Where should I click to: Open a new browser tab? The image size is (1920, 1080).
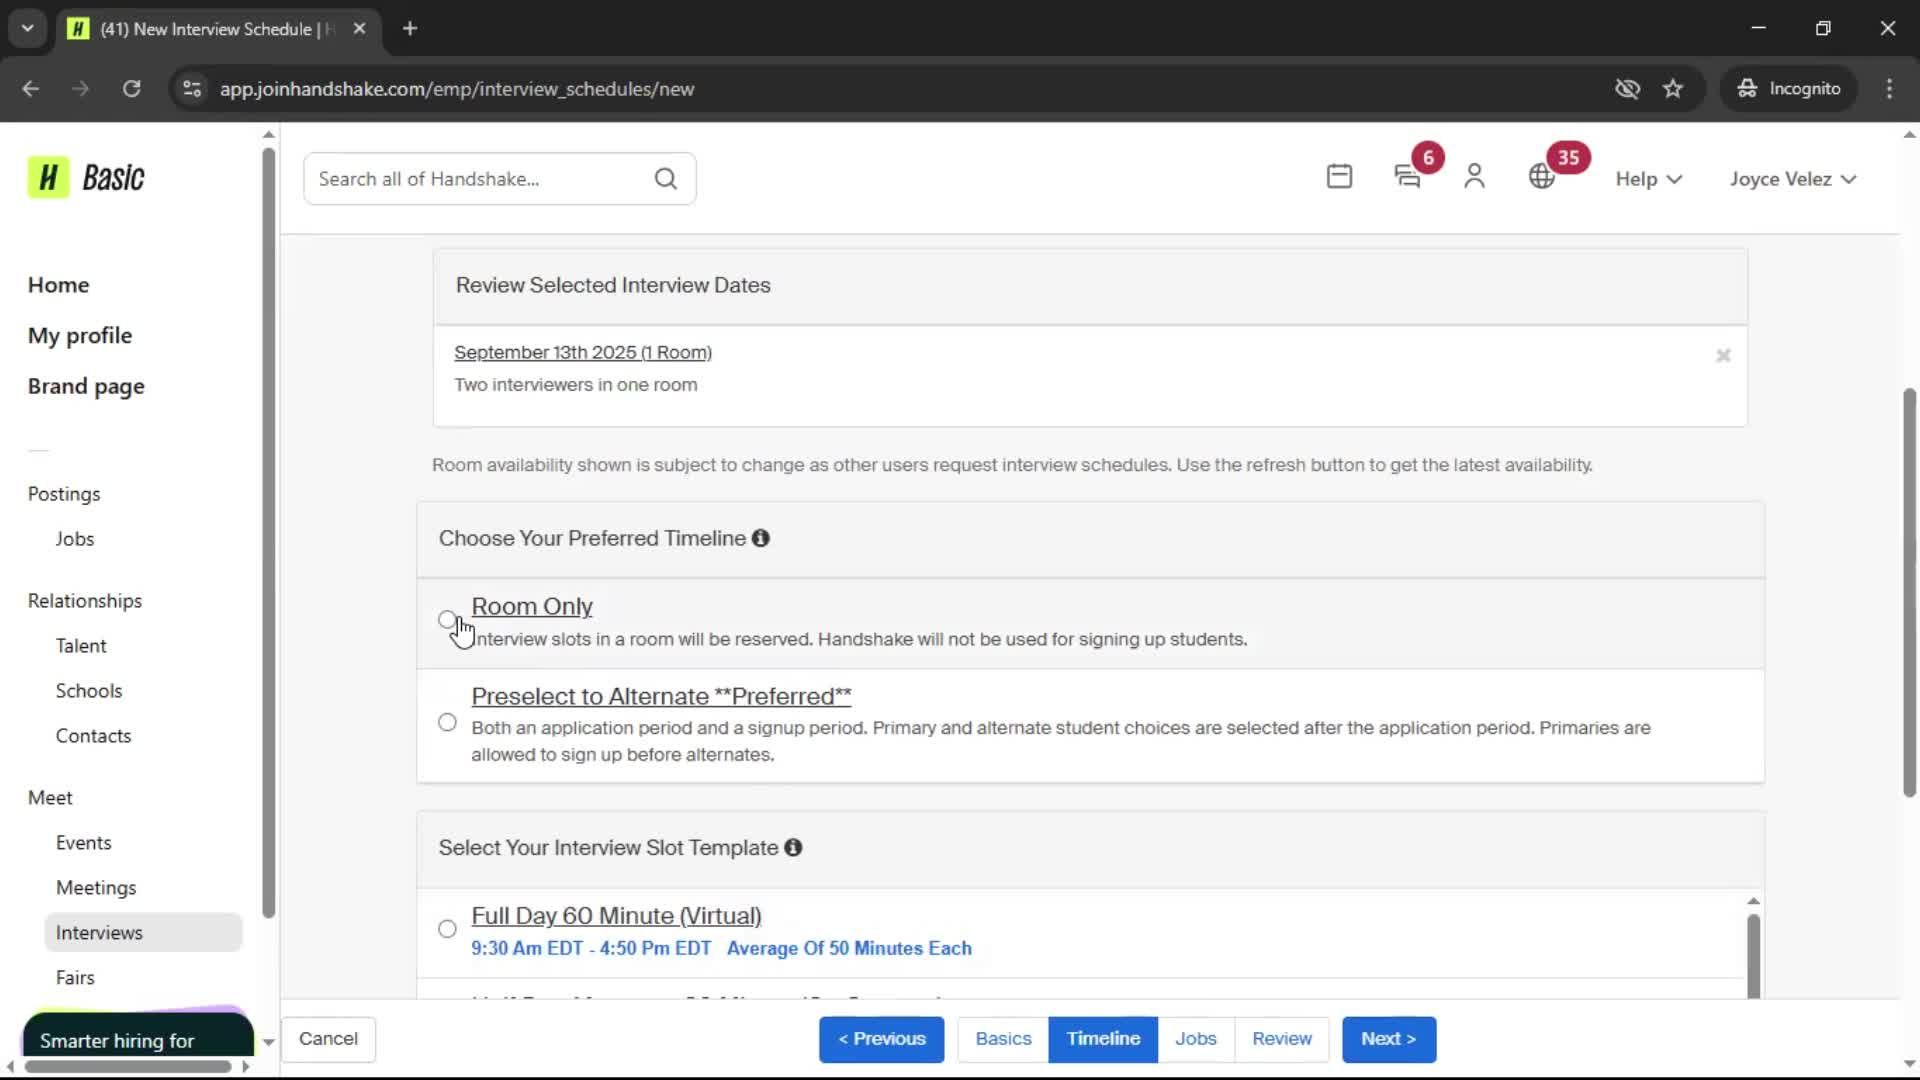pos(410,29)
